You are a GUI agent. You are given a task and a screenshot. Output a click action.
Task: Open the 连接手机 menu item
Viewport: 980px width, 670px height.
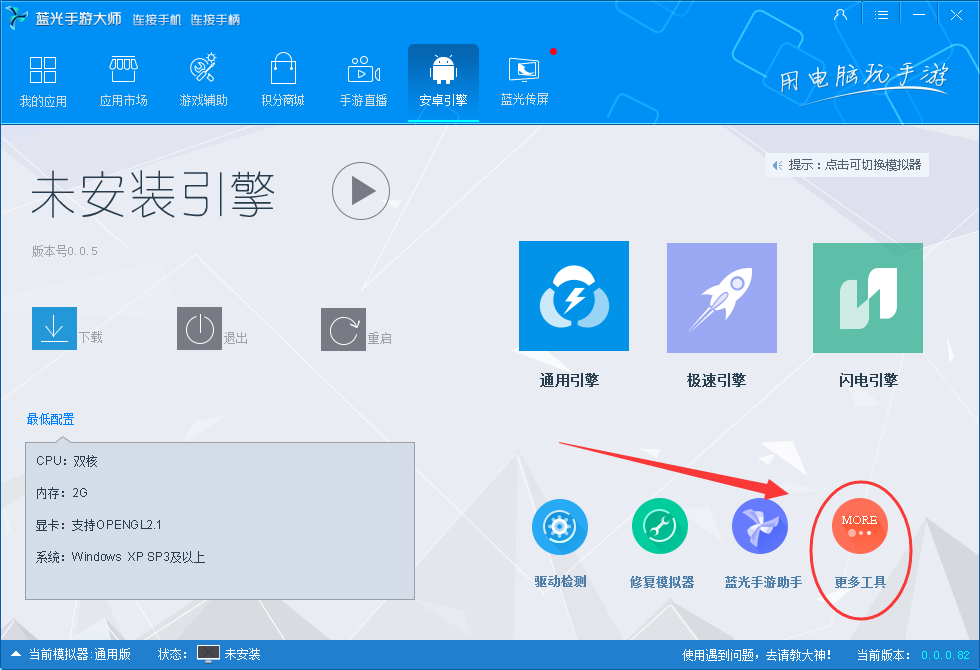157,19
